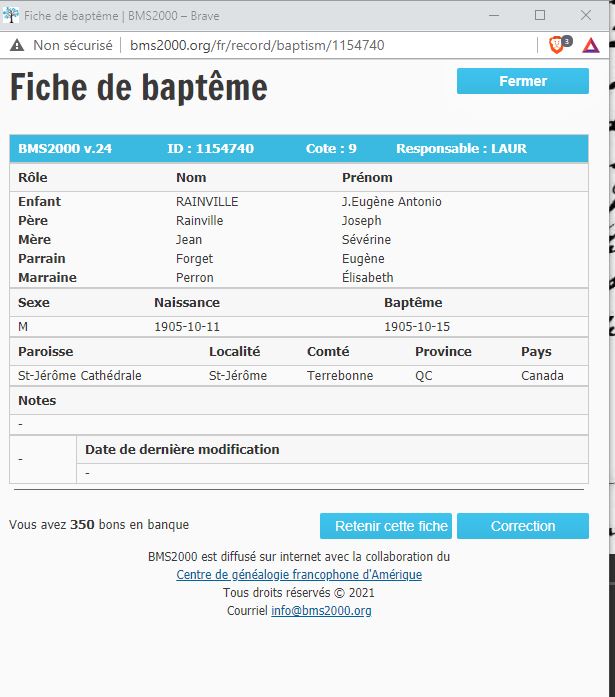Select the baptism date 1905-10-15
615x697 pixels.
(x=417, y=327)
